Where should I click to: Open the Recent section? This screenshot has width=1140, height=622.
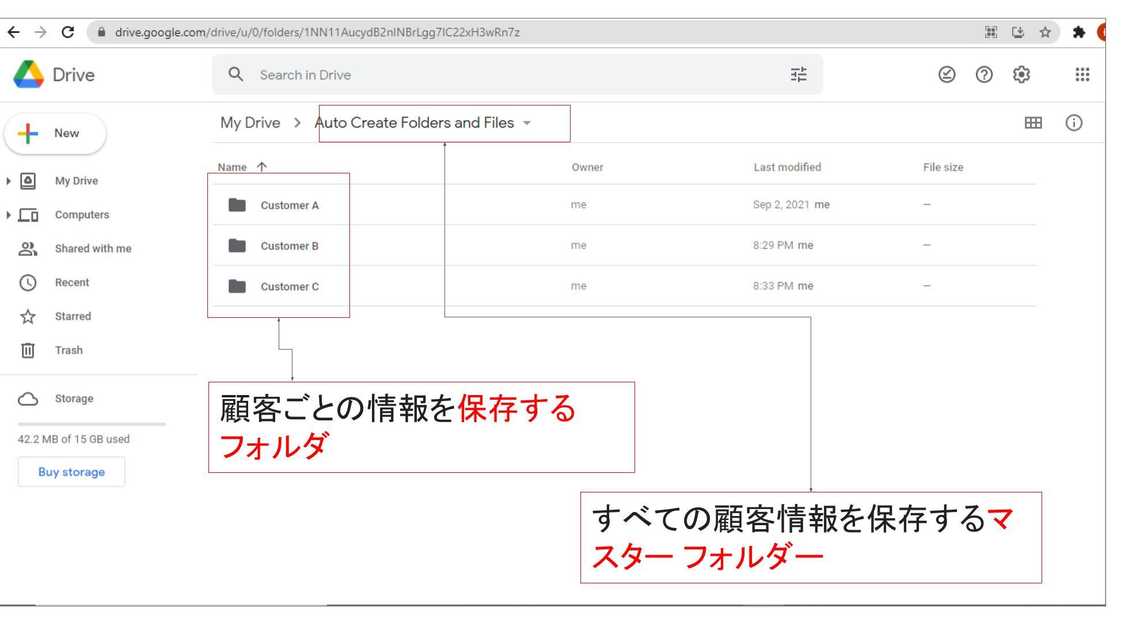(x=71, y=283)
